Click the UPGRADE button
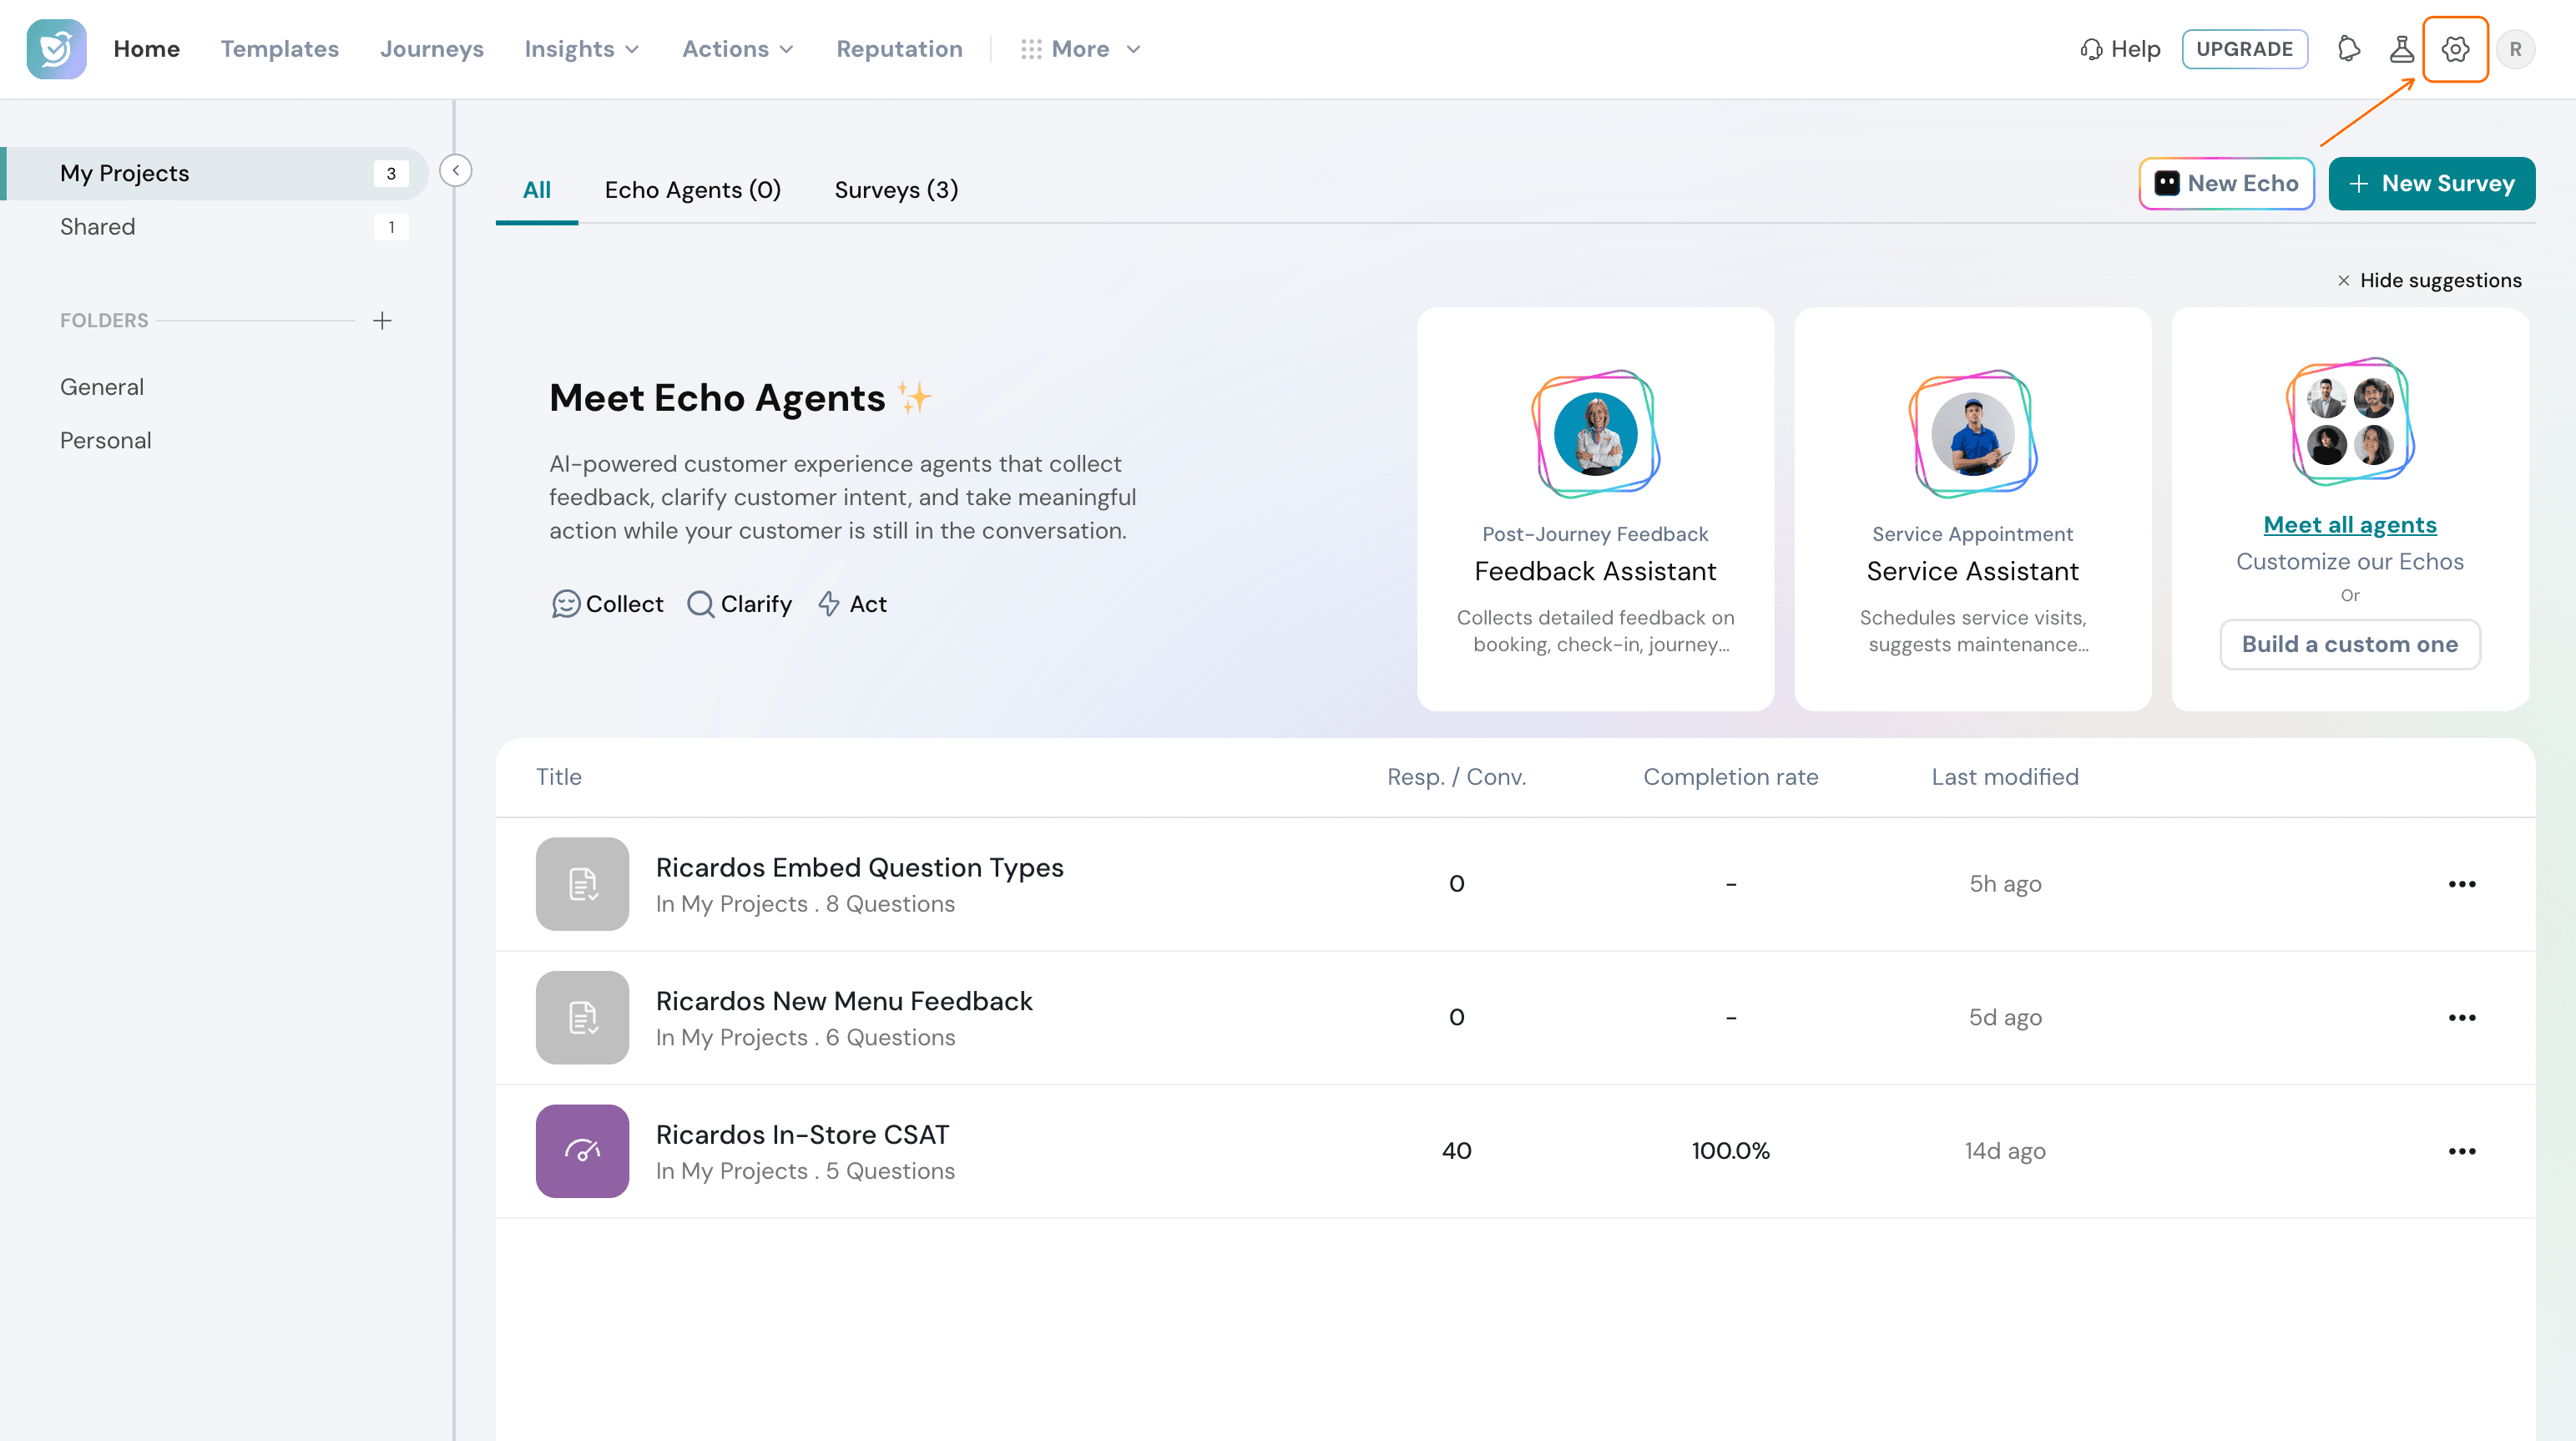 click(2244, 49)
